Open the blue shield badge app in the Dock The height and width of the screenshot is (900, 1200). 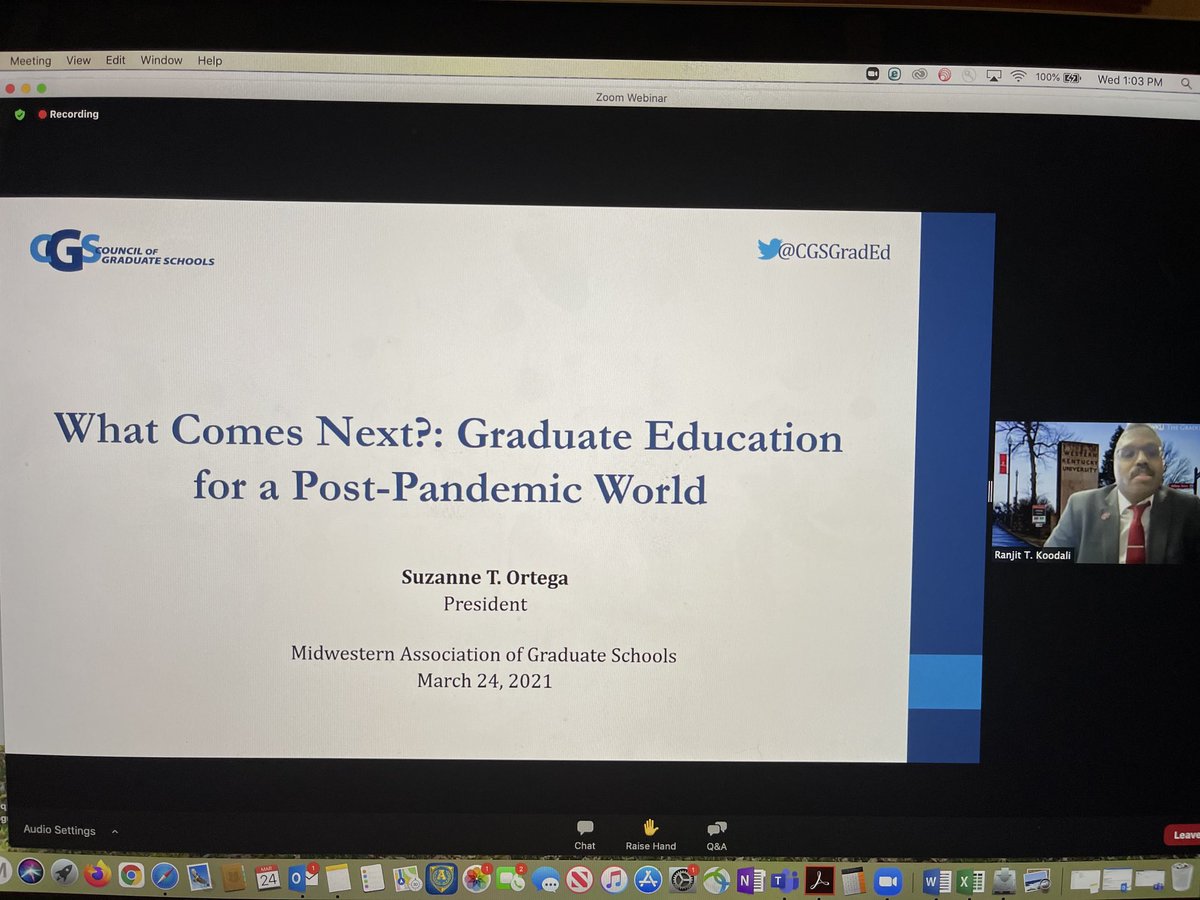click(x=442, y=879)
